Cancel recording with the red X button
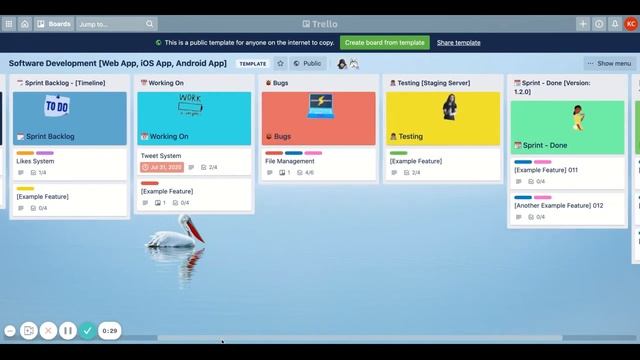 point(48,331)
